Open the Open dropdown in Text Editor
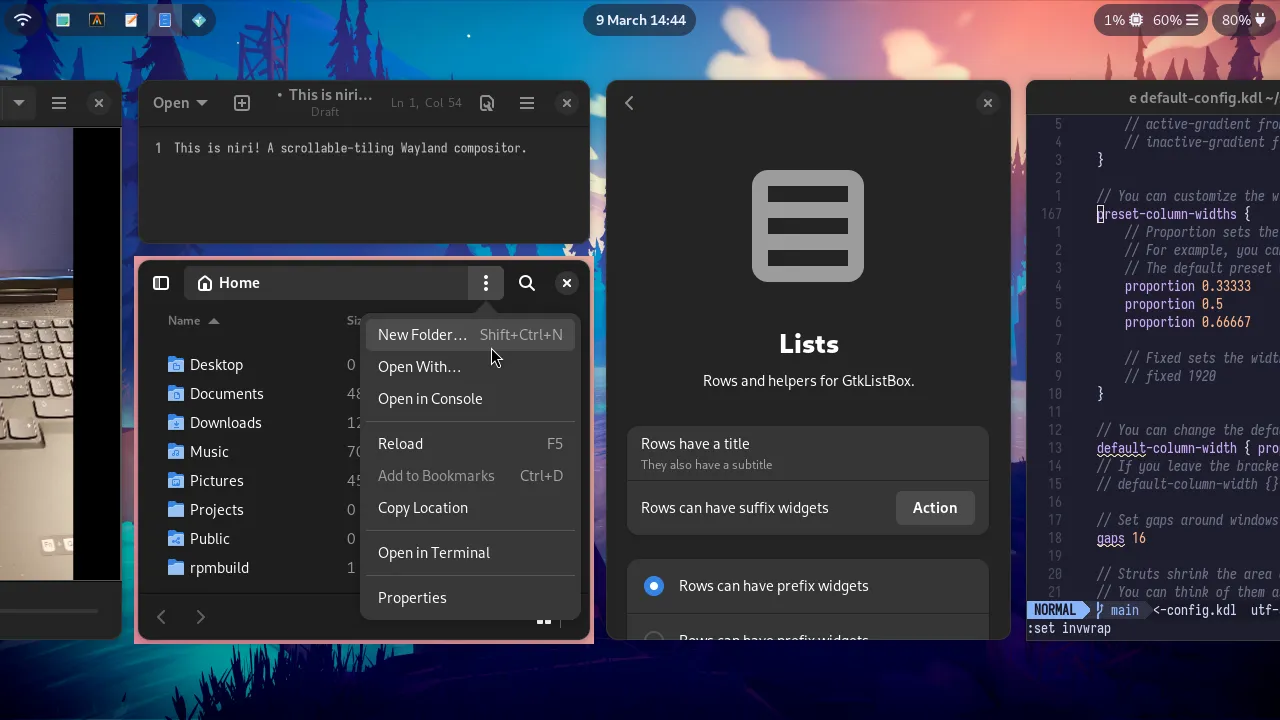Image resolution: width=1280 pixels, height=720 pixels. tap(179, 102)
